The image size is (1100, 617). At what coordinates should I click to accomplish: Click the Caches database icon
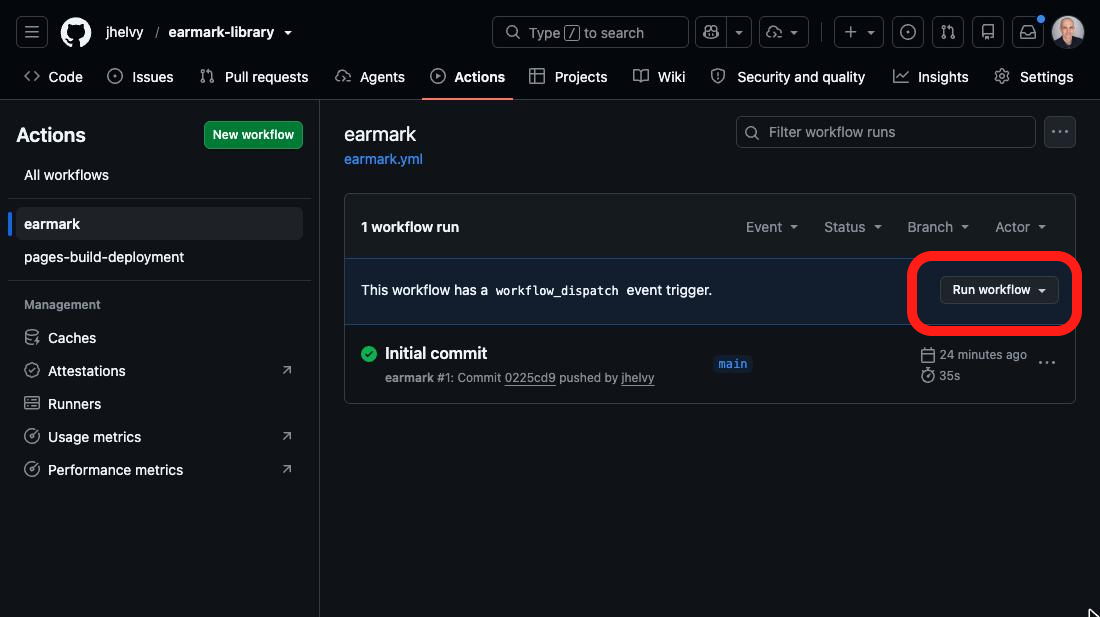32,337
